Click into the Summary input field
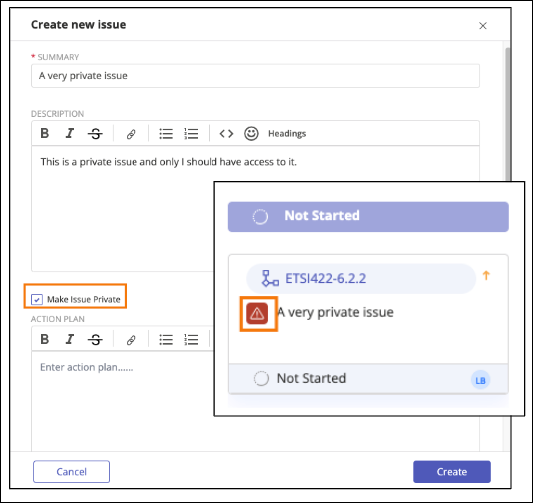 (255, 76)
